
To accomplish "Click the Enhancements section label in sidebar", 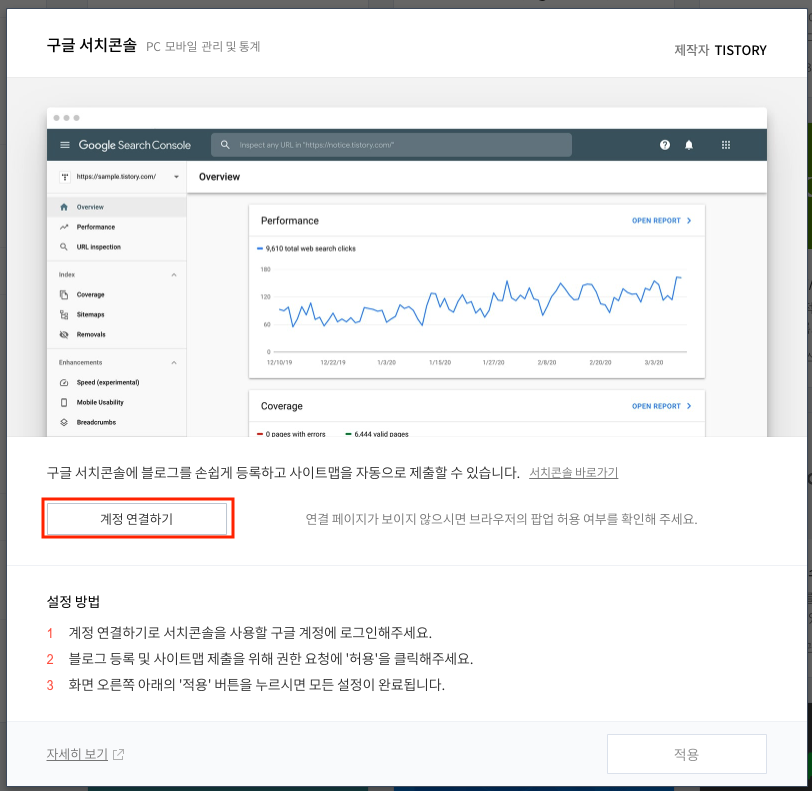I will [x=80, y=363].
